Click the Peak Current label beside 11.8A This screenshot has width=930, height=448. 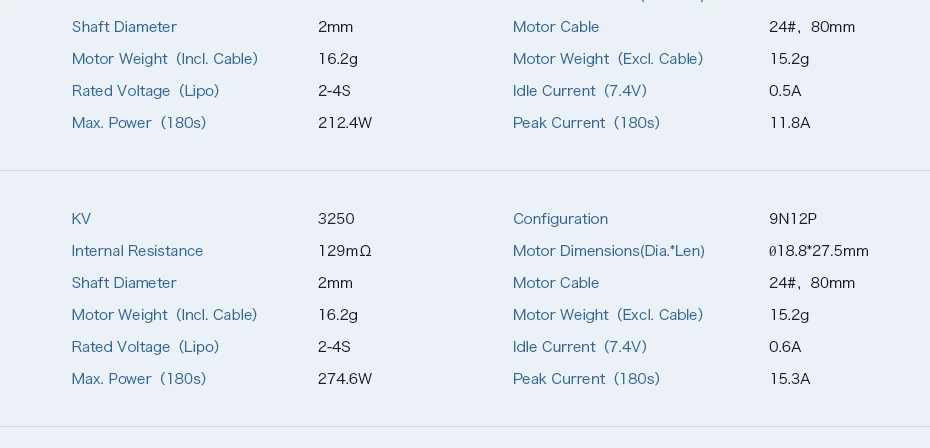point(586,123)
